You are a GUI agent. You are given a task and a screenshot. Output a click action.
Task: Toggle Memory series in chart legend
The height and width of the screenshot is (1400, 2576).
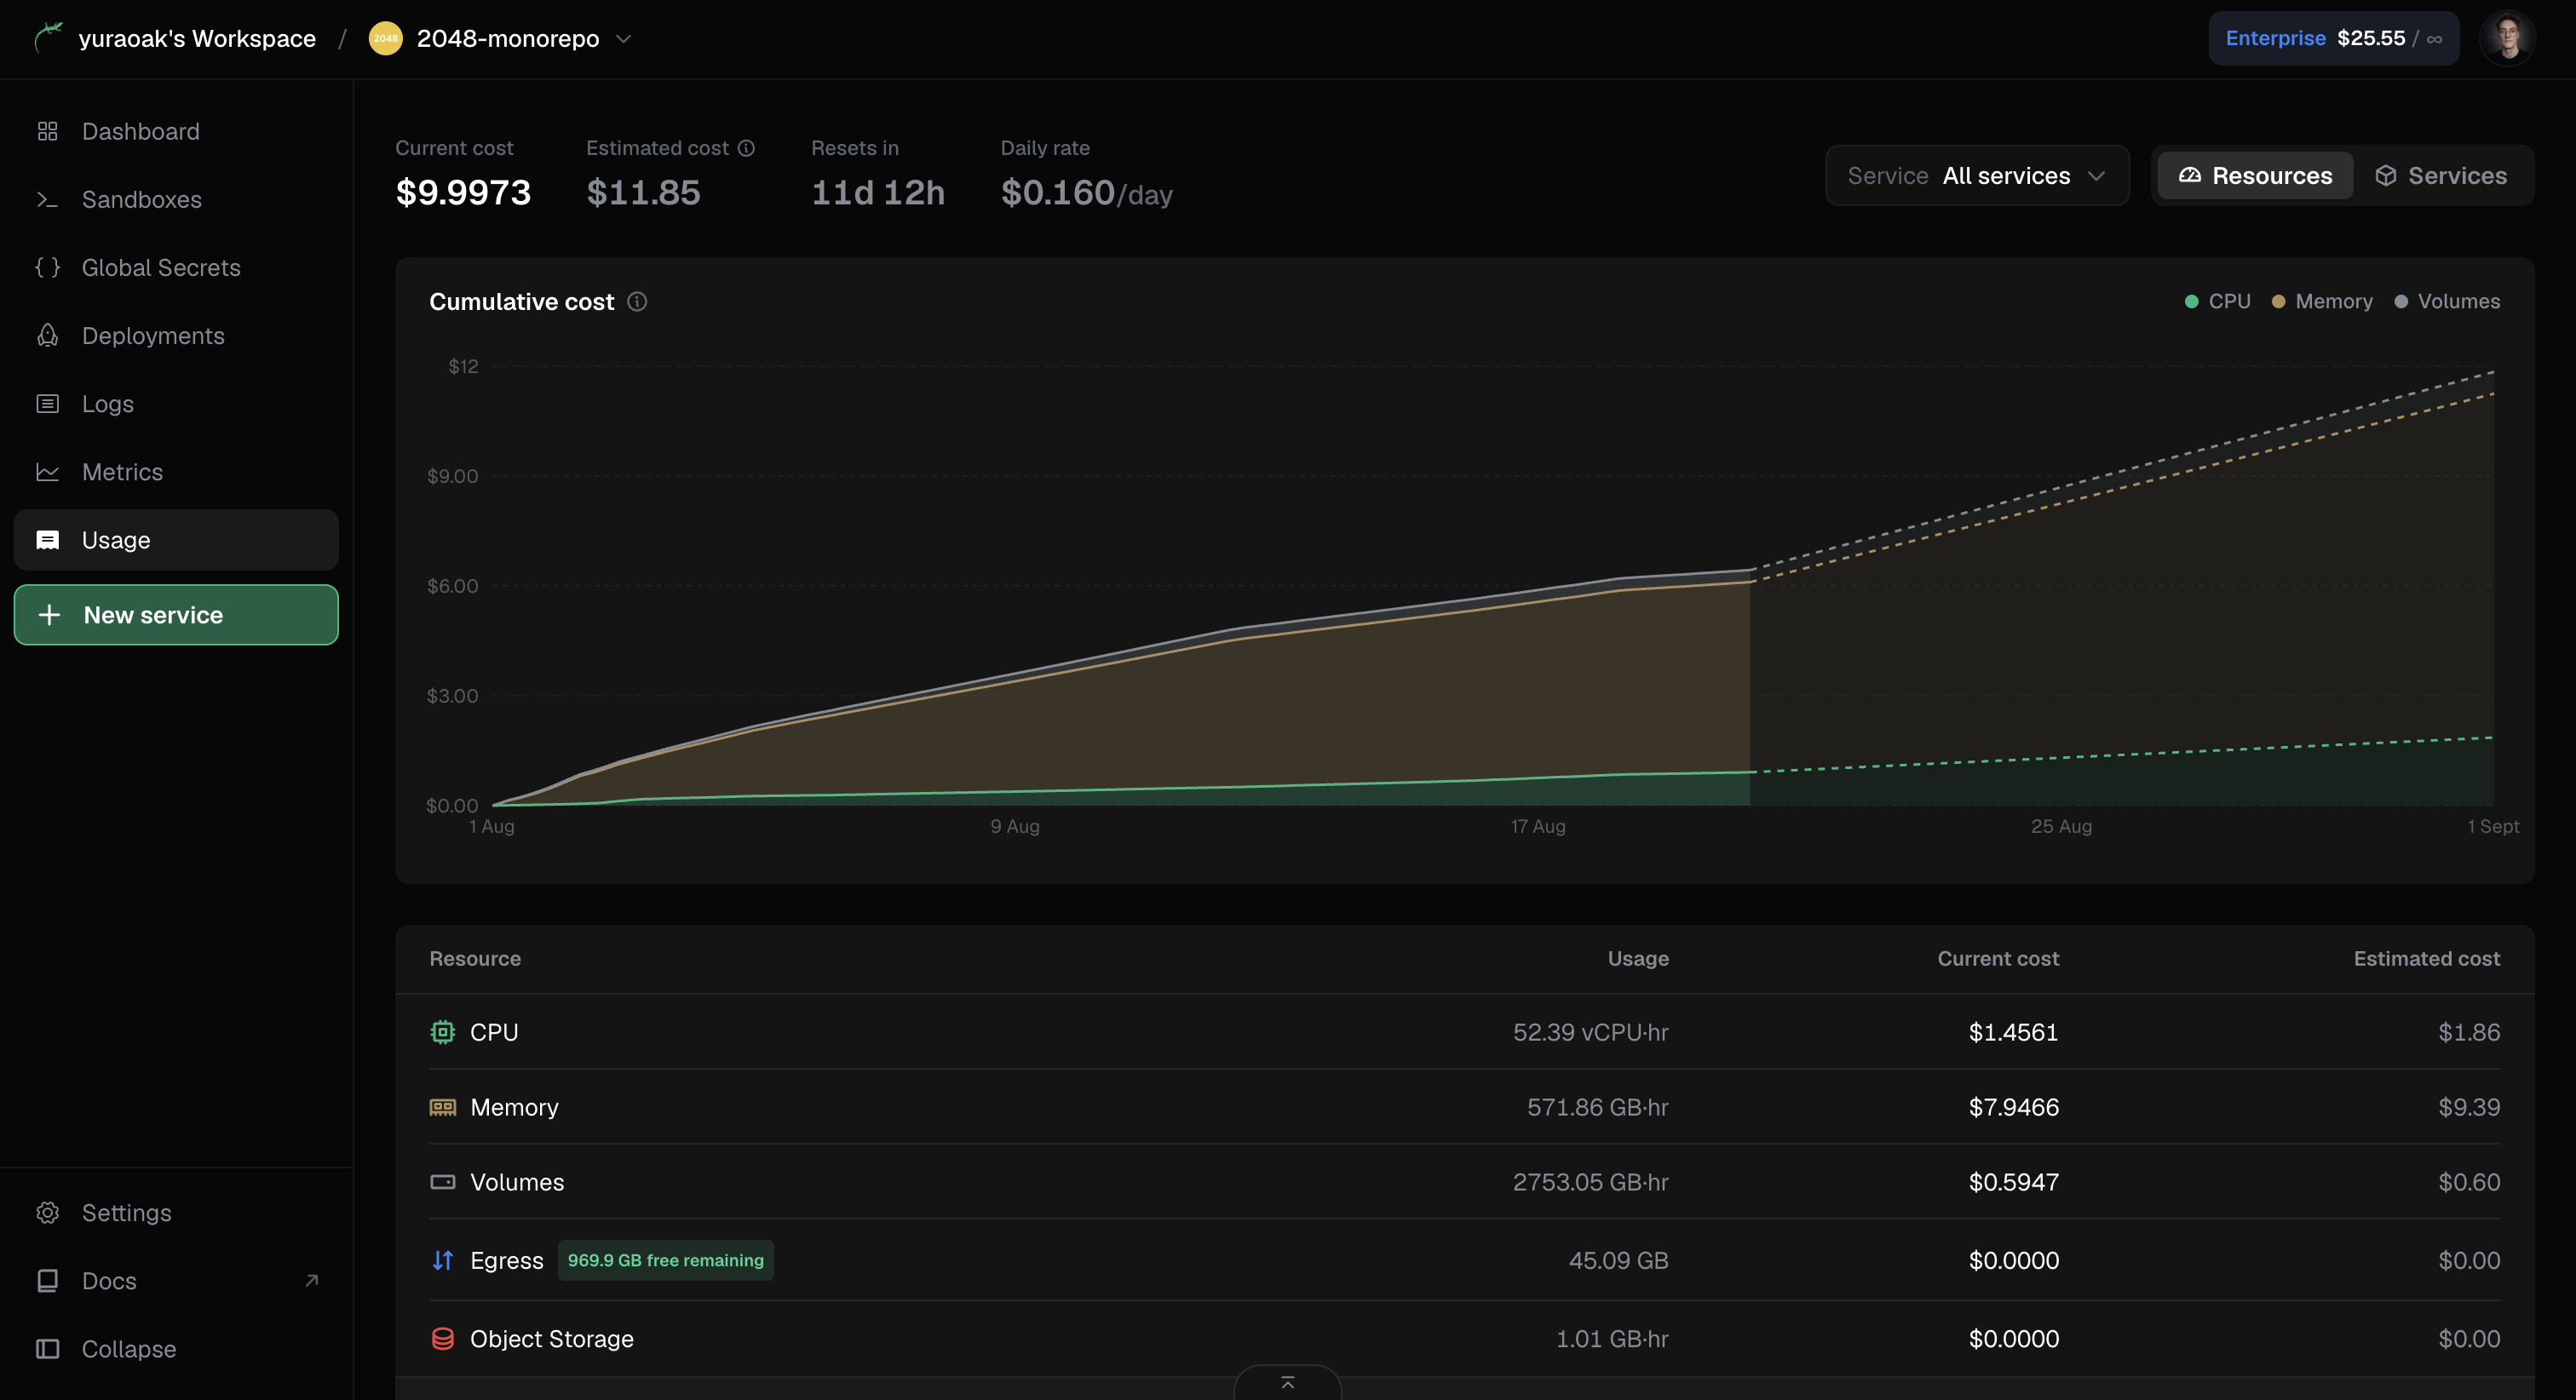click(x=2322, y=301)
